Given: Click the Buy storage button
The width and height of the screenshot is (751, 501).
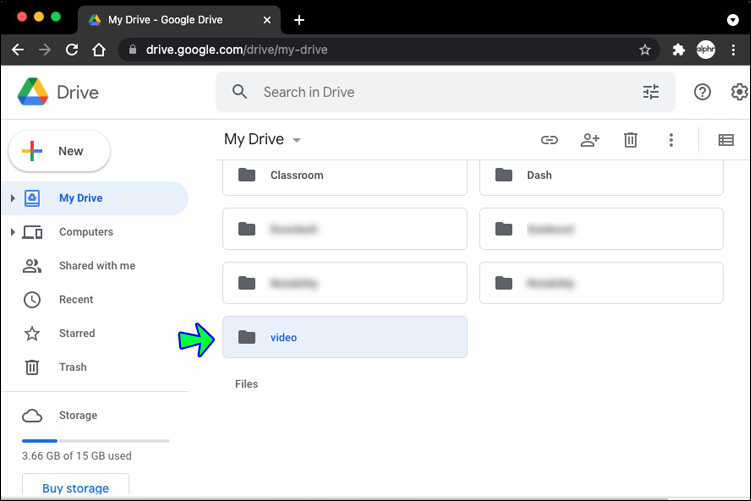Looking at the screenshot, I should pyautogui.click(x=75, y=488).
